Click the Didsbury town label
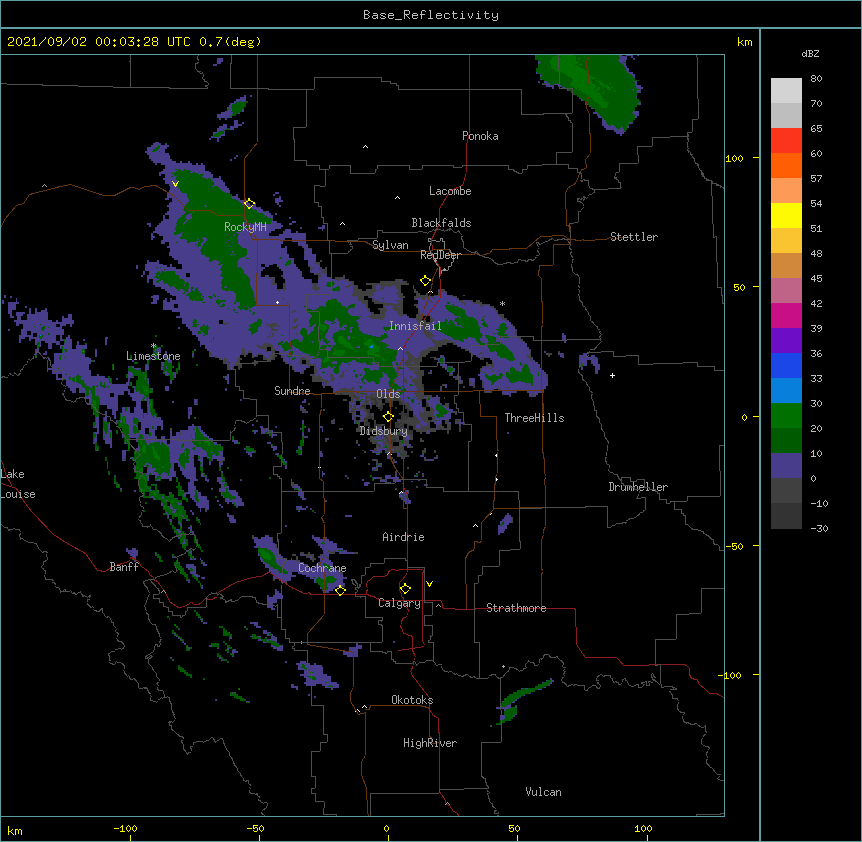 (x=384, y=431)
